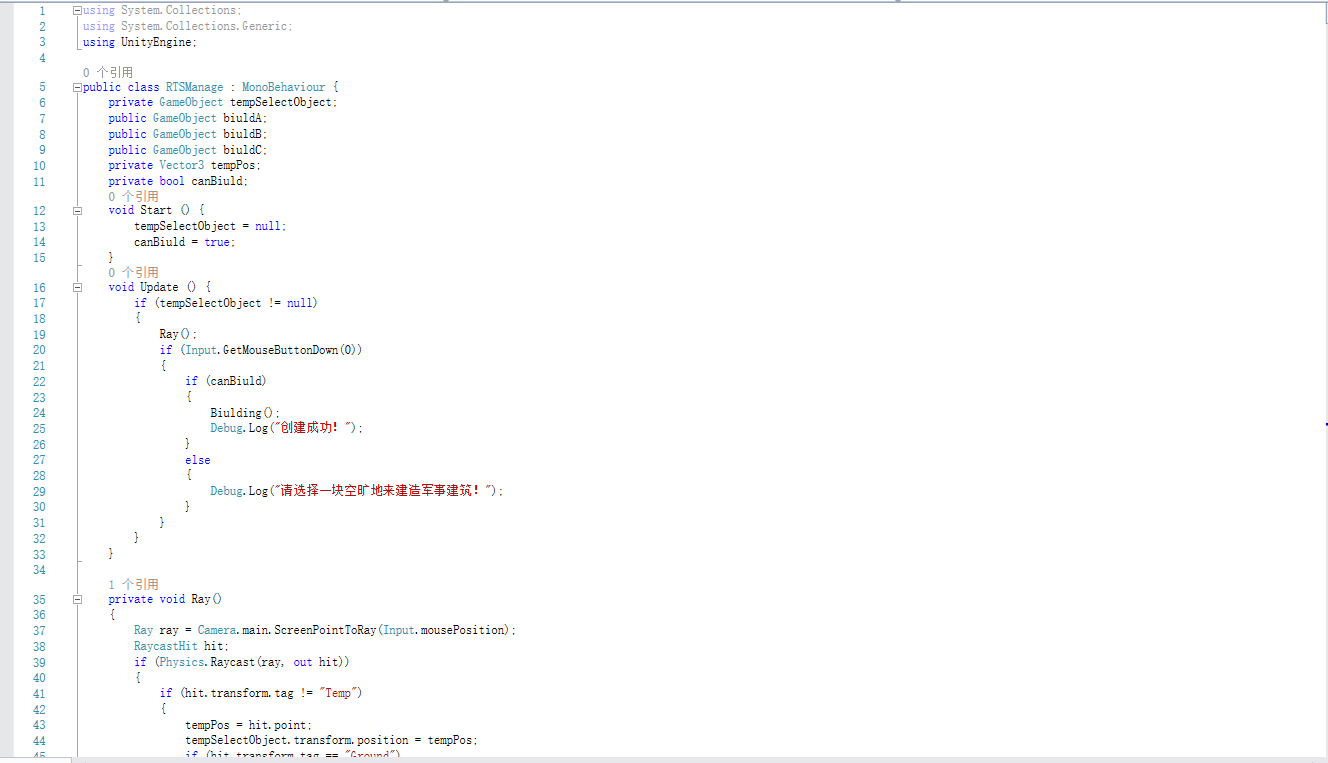Click the GetMouseButtonDown method call
The image size is (1328, 763).
(280, 350)
